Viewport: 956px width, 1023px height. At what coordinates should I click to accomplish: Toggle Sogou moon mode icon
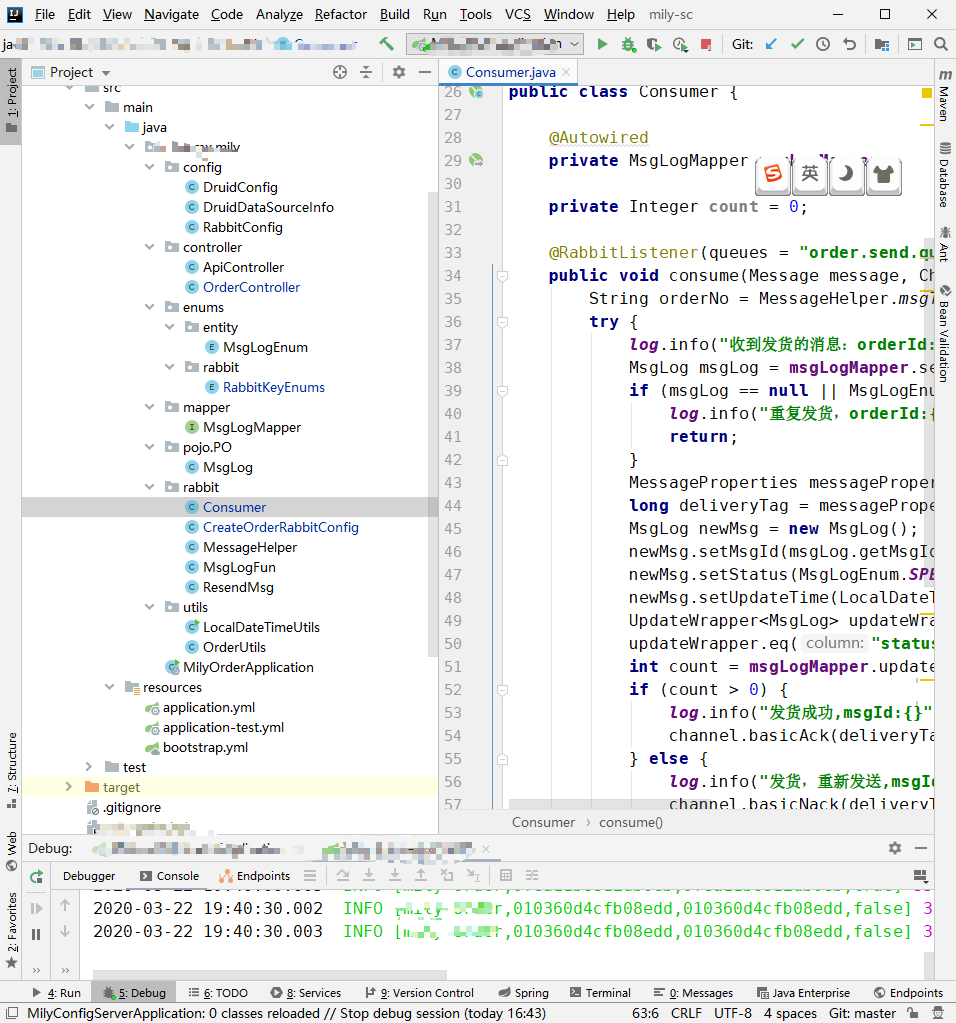coord(846,174)
